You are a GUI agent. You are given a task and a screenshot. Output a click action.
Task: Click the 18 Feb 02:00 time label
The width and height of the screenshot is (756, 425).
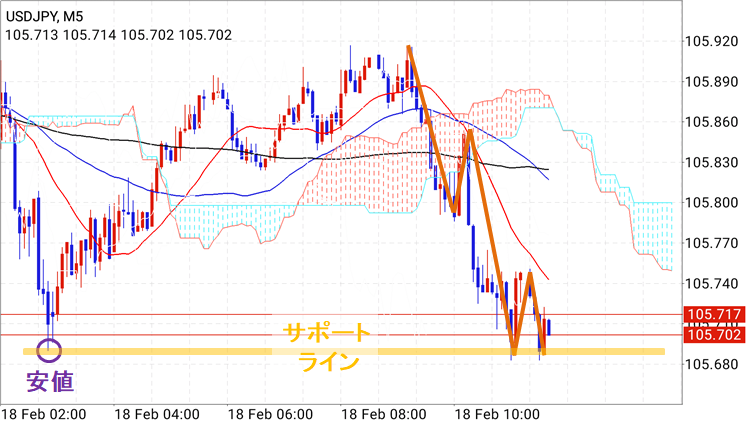[44, 413]
